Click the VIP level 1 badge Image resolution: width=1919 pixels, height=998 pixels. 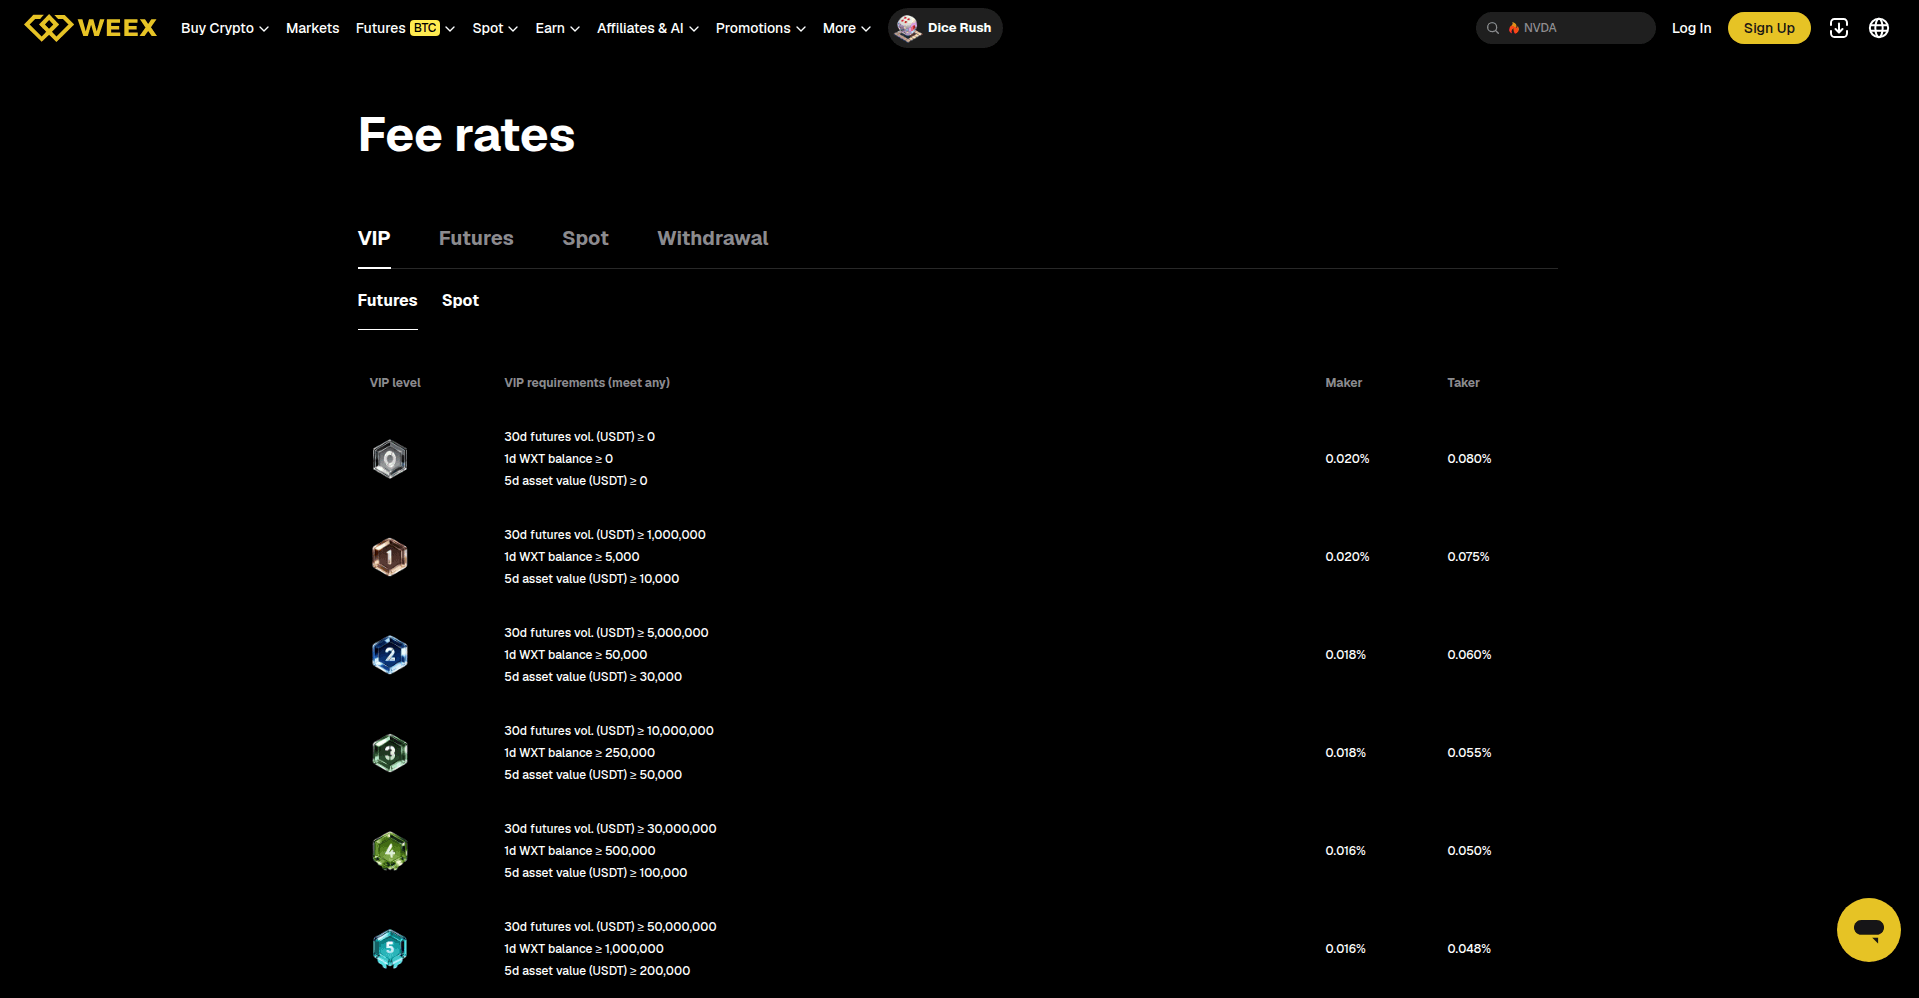(x=390, y=557)
